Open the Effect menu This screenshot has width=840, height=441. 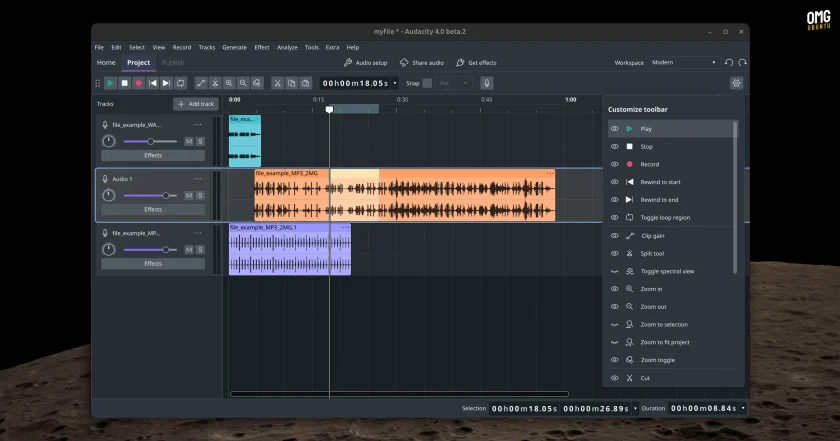click(262, 48)
